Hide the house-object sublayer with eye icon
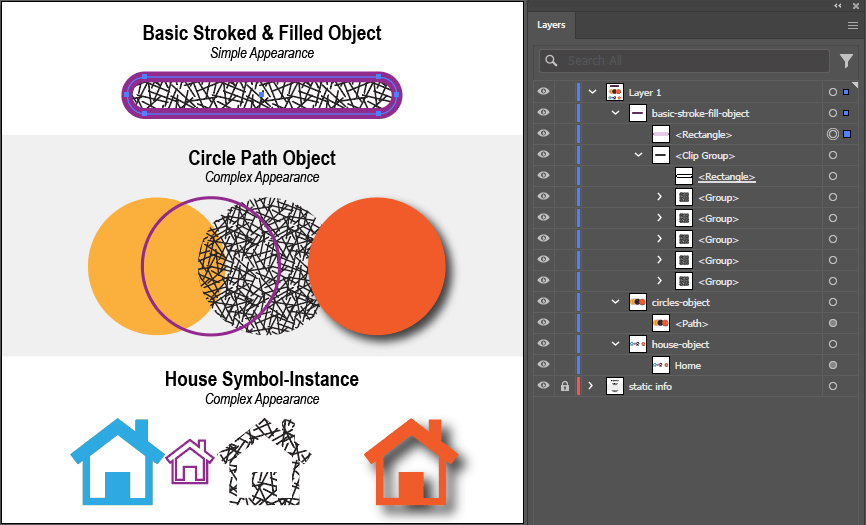This screenshot has height=525, width=866. pos(544,344)
